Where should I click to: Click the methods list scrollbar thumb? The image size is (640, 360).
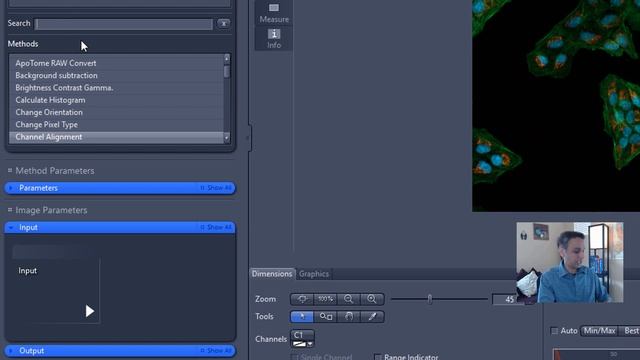[227, 71]
